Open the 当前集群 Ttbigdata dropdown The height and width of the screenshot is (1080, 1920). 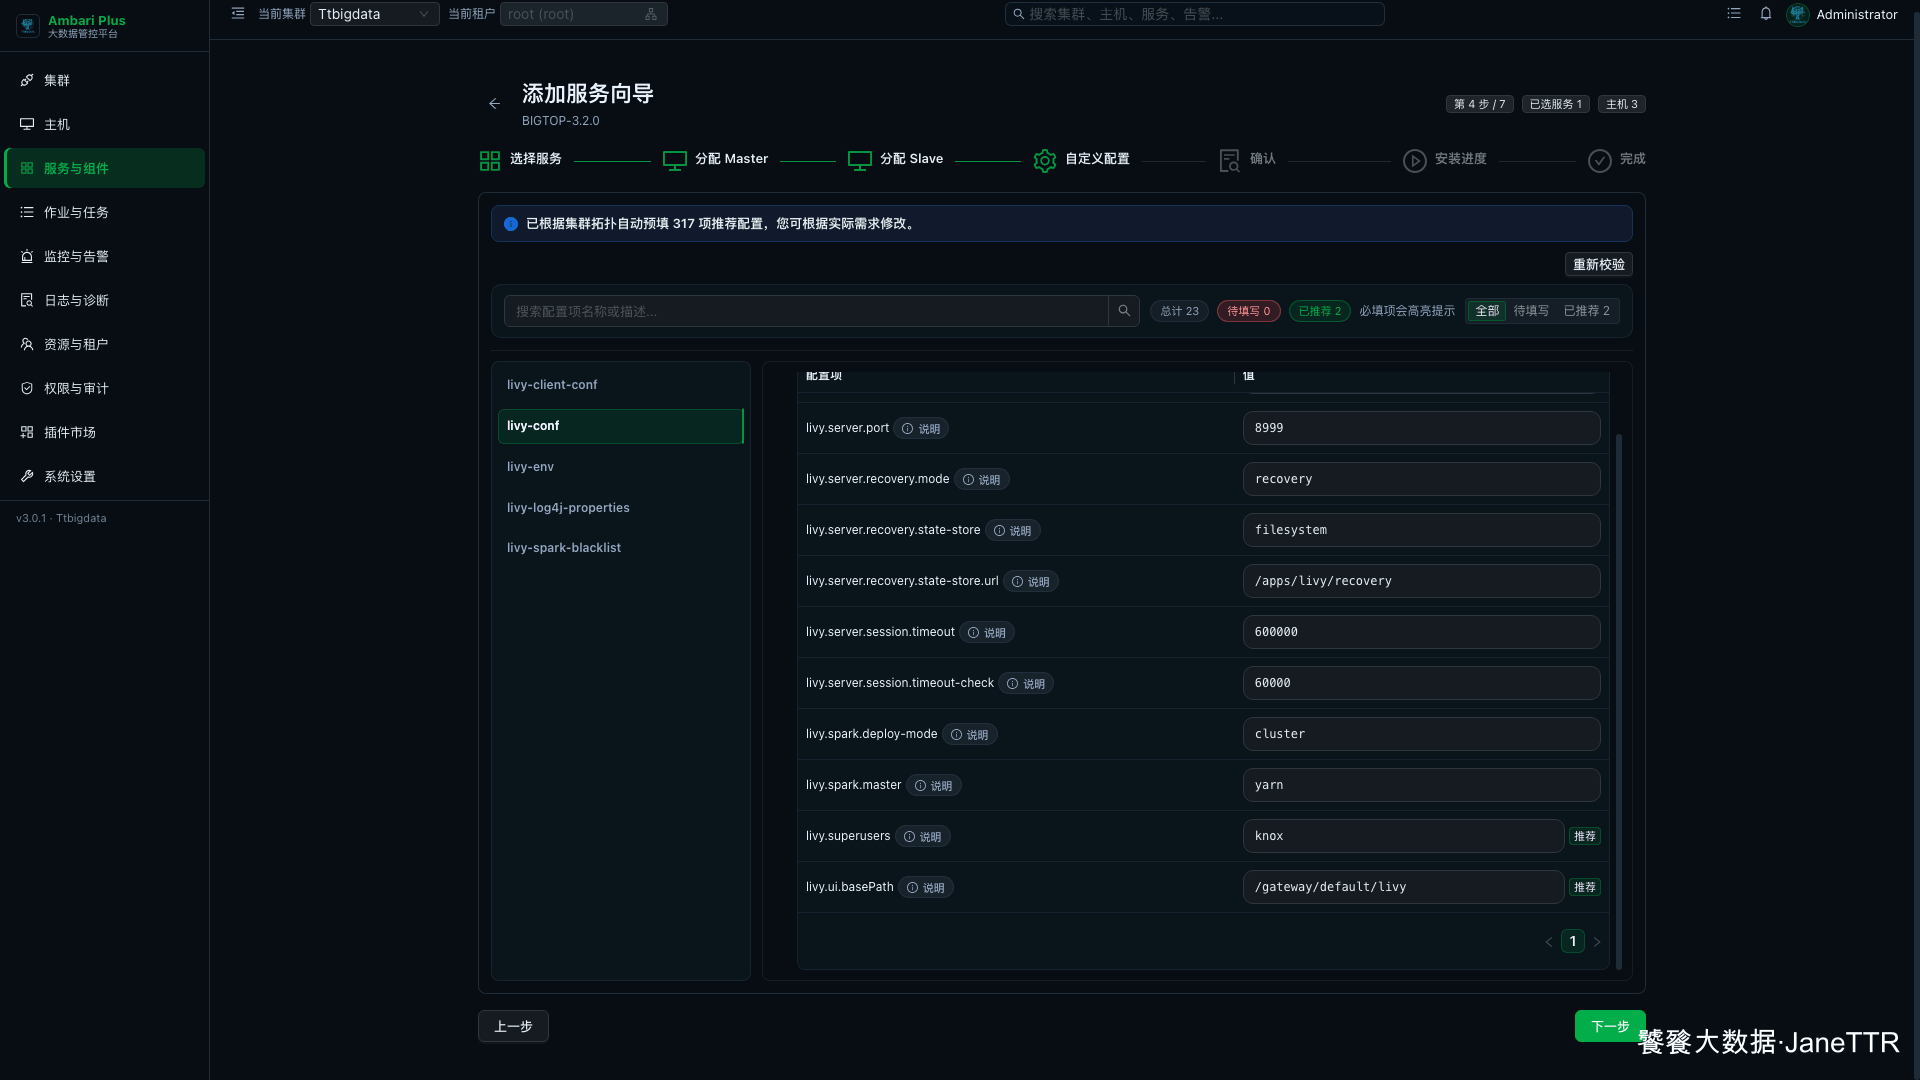374,14
